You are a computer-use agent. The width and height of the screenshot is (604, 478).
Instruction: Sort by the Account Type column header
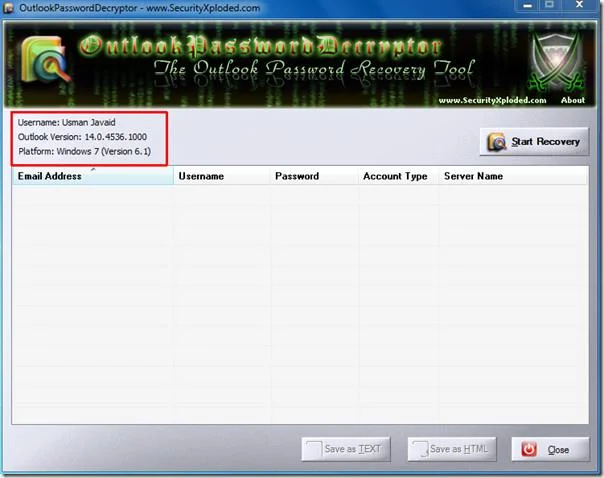pos(399,176)
